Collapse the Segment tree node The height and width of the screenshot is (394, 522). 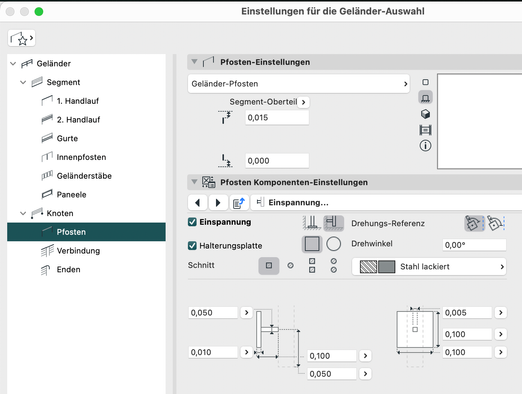23,82
